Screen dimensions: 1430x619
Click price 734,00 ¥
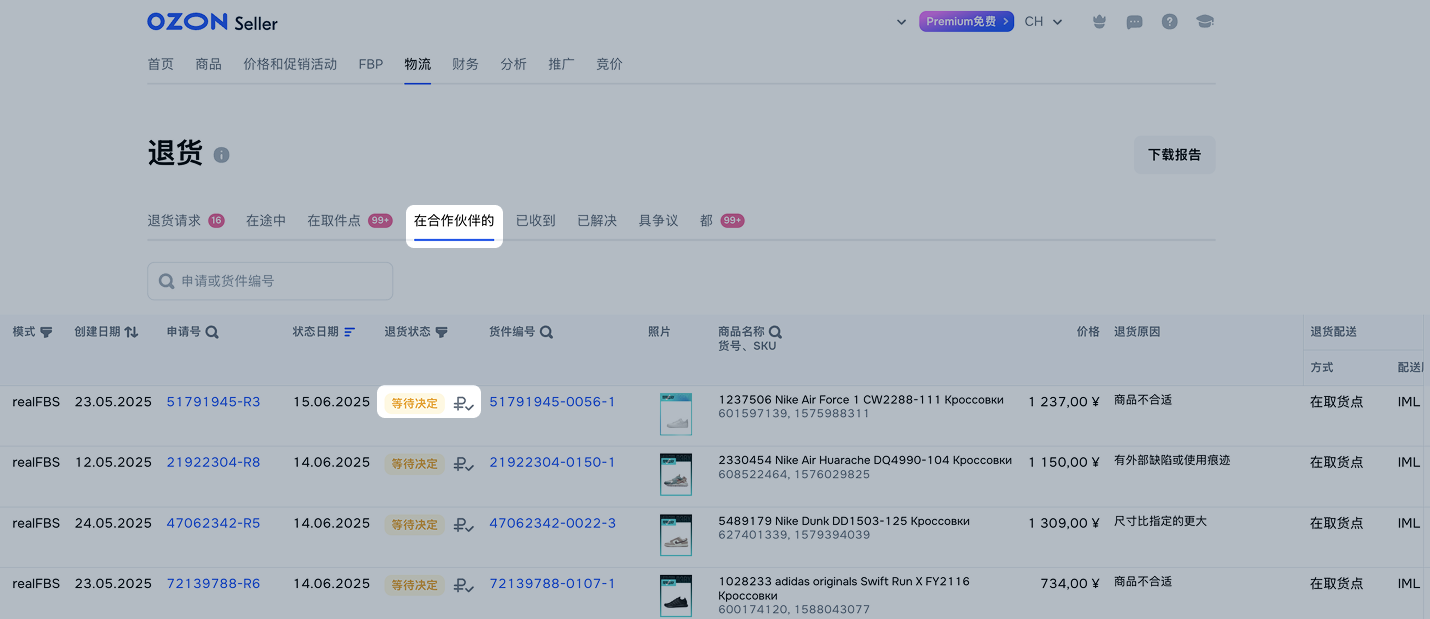click(1070, 584)
